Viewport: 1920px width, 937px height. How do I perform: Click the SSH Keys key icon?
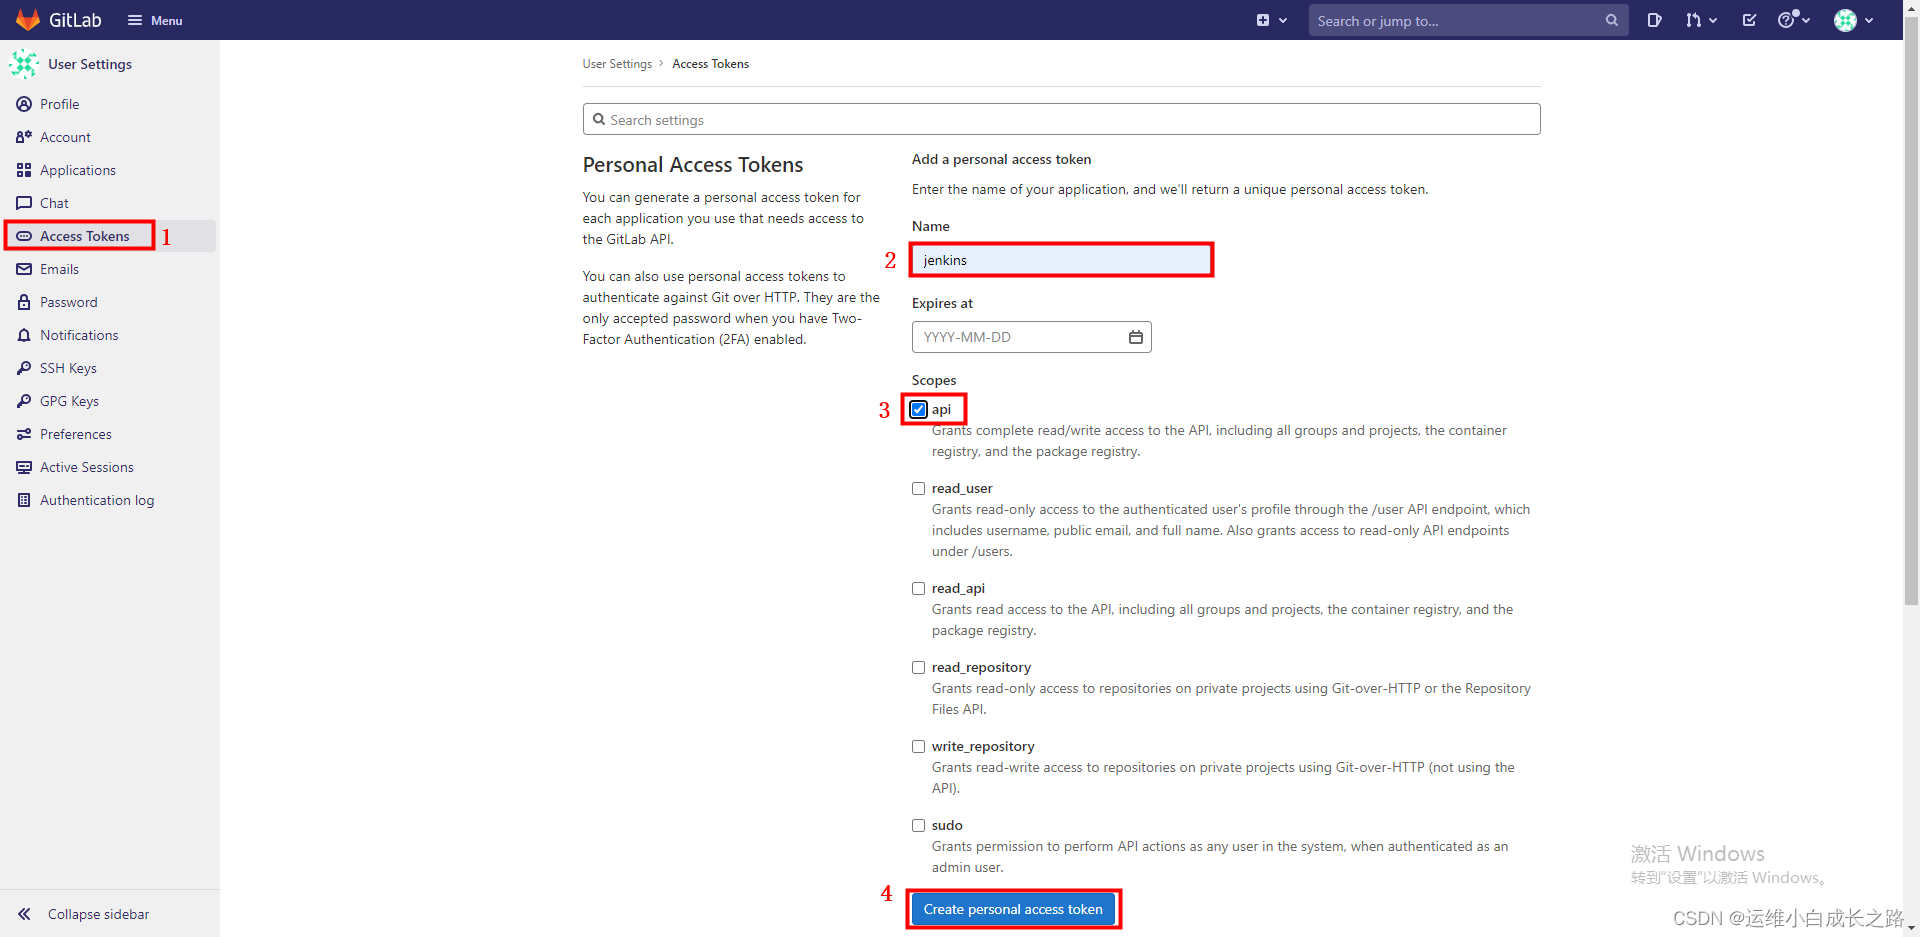[x=24, y=368]
